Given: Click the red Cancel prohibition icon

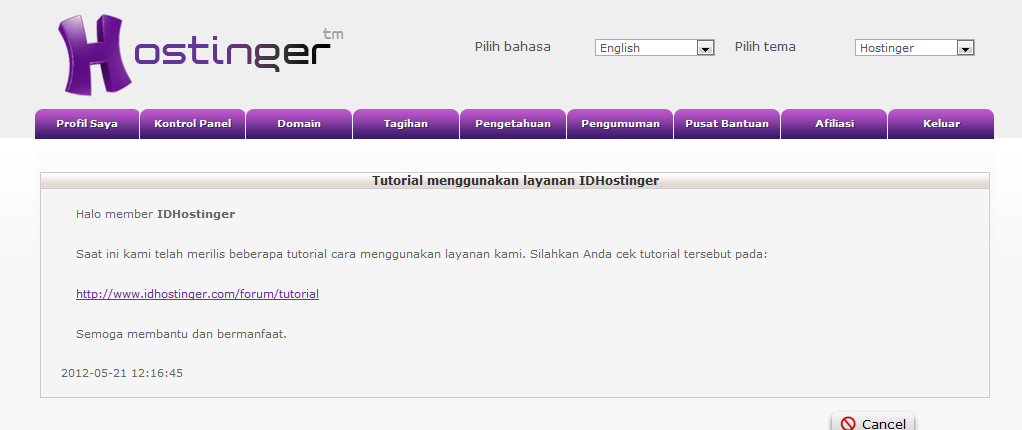Looking at the screenshot, I should pyautogui.click(x=848, y=423).
